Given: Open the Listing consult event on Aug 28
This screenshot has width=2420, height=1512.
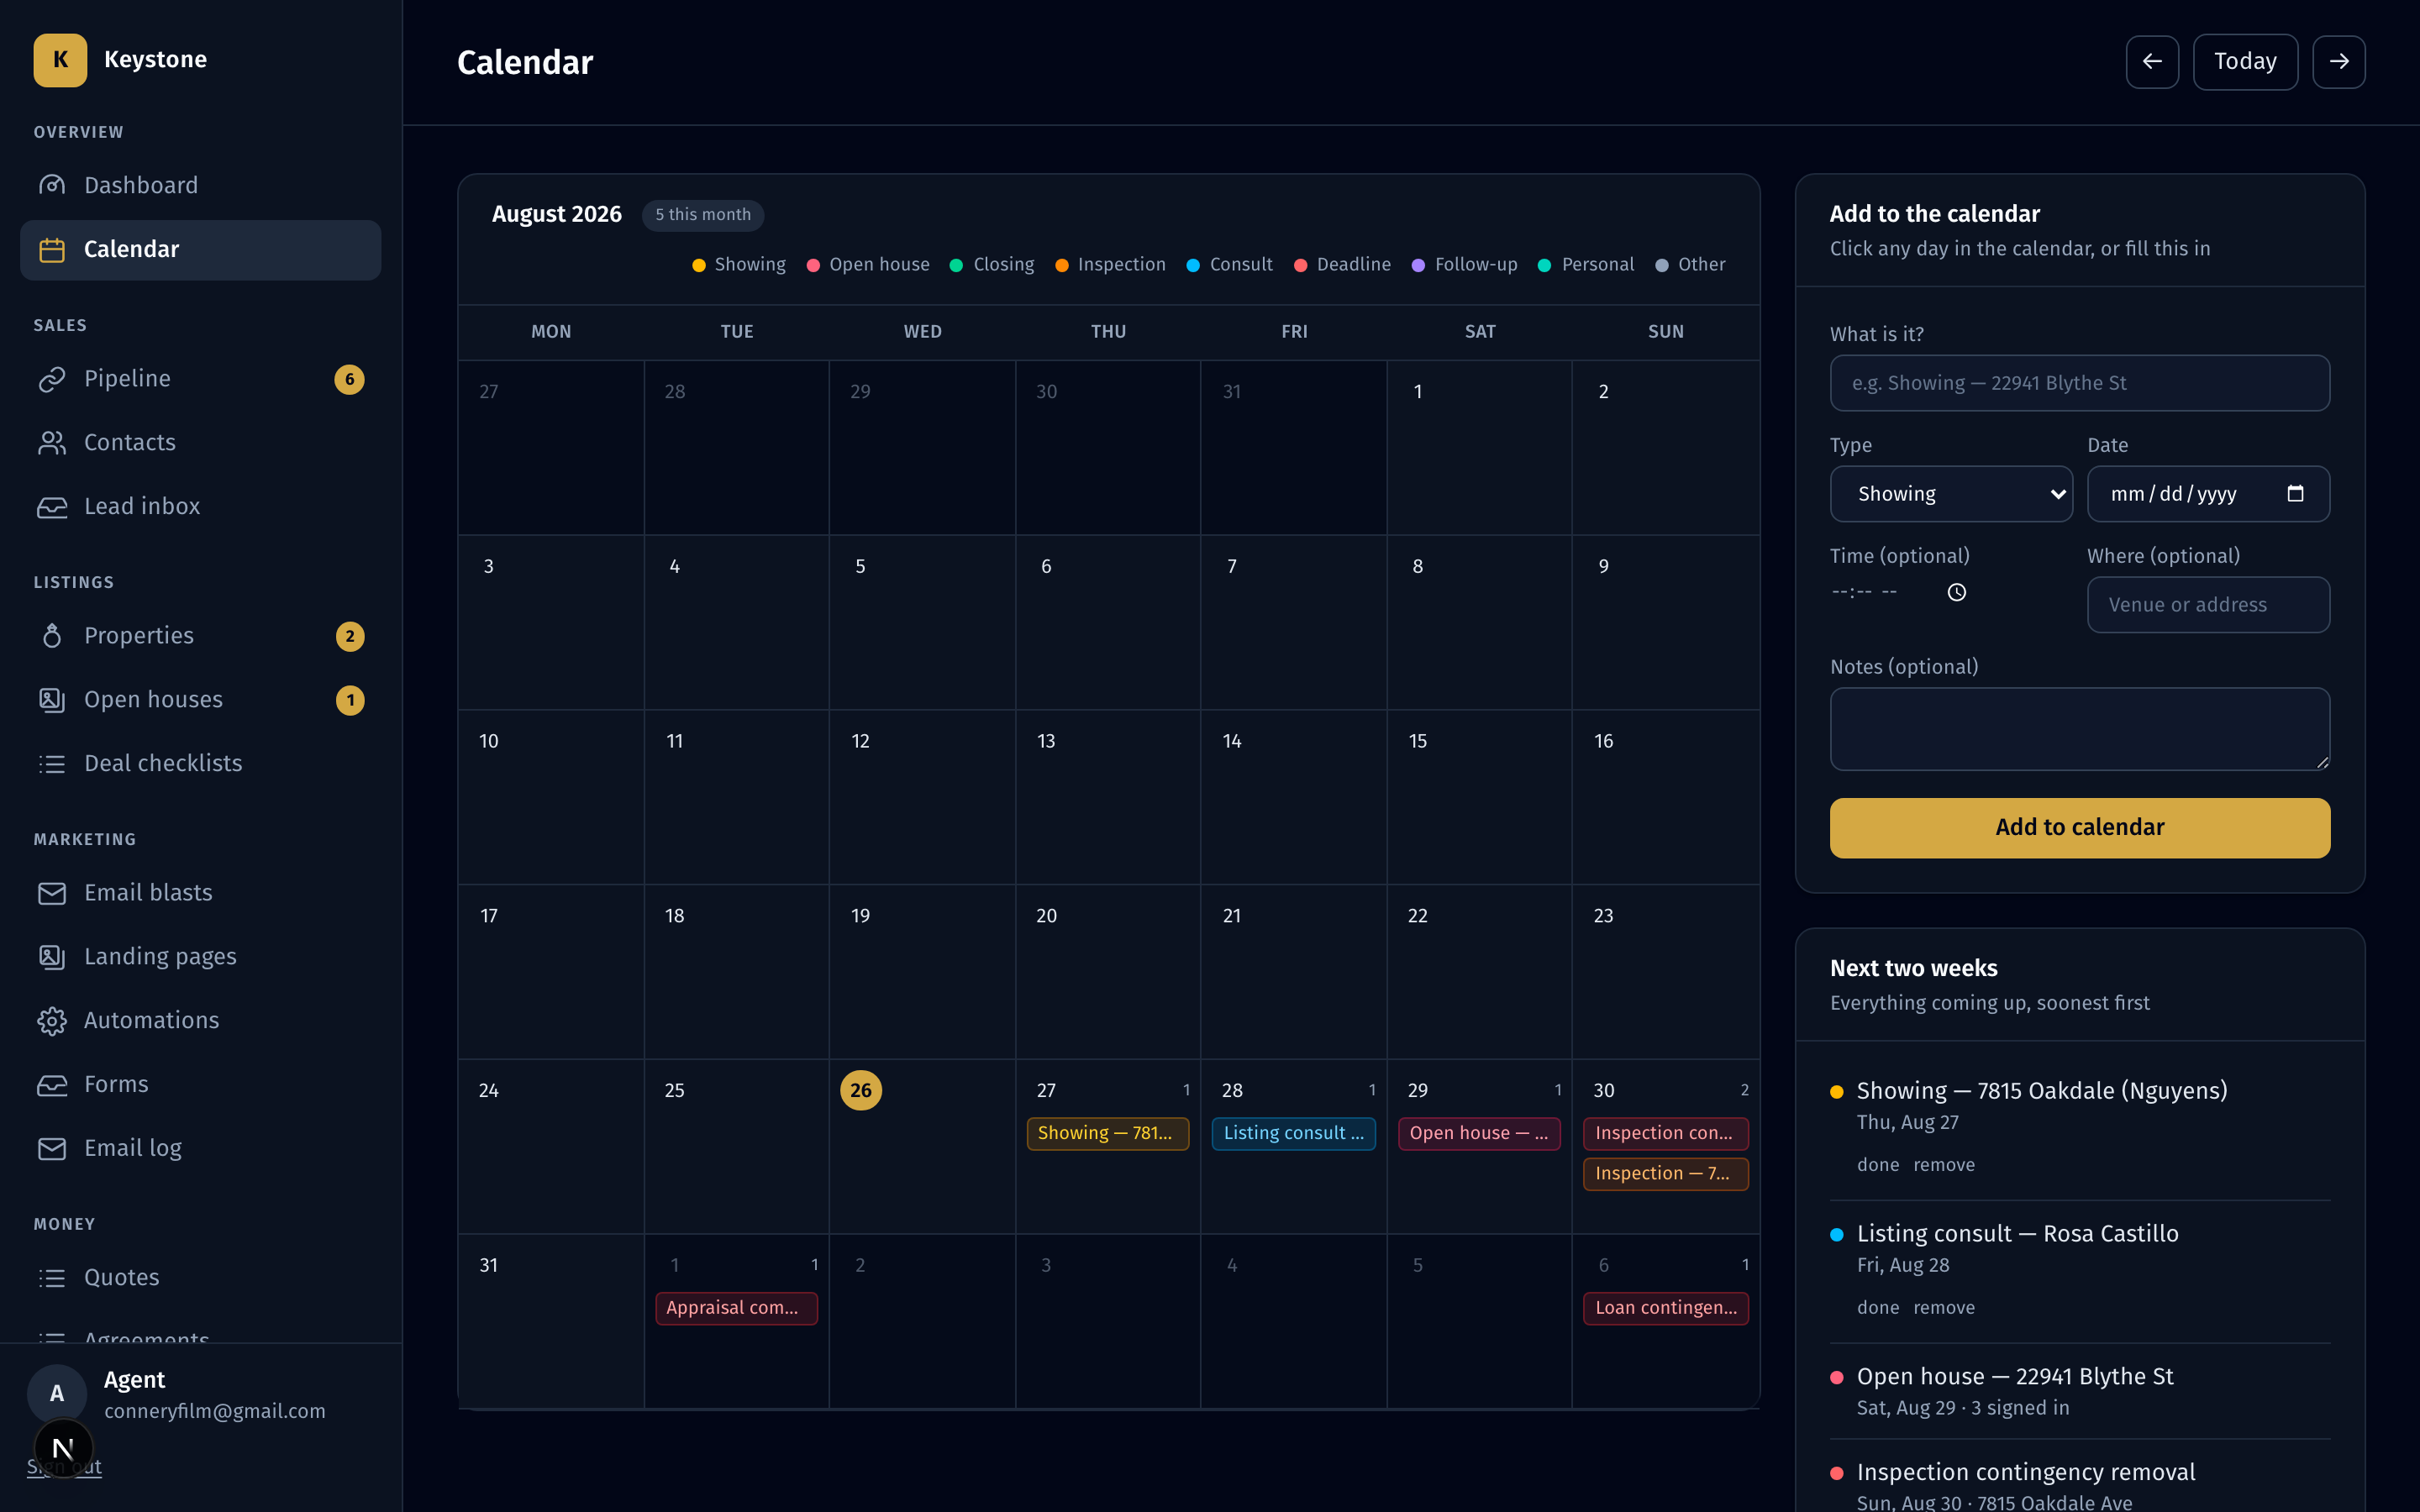Looking at the screenshot, I should tap(1294, 1134).
